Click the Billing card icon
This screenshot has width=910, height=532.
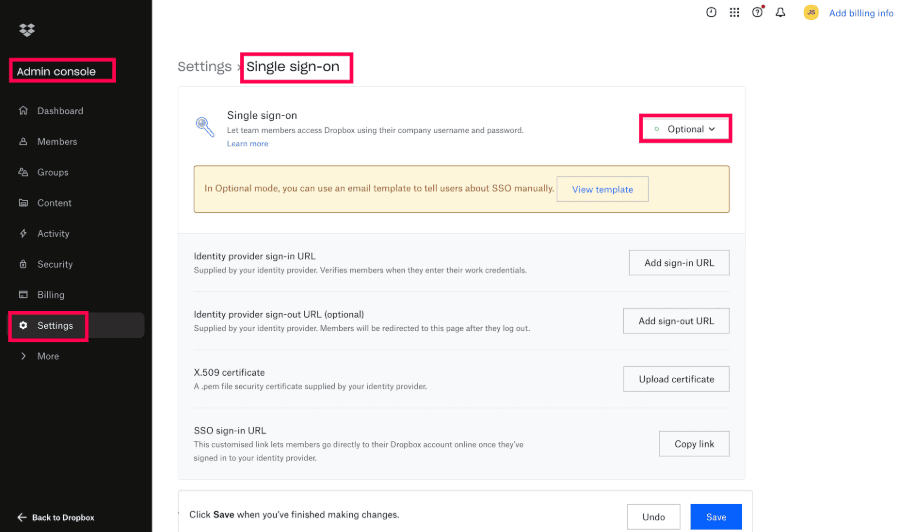click(23, 295)
